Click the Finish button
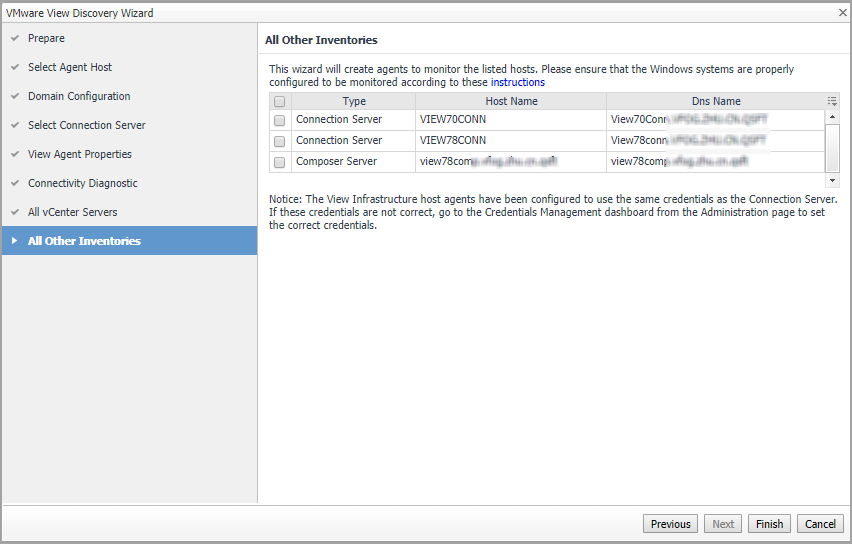852x544 pixels. click(x=769, y=524)
